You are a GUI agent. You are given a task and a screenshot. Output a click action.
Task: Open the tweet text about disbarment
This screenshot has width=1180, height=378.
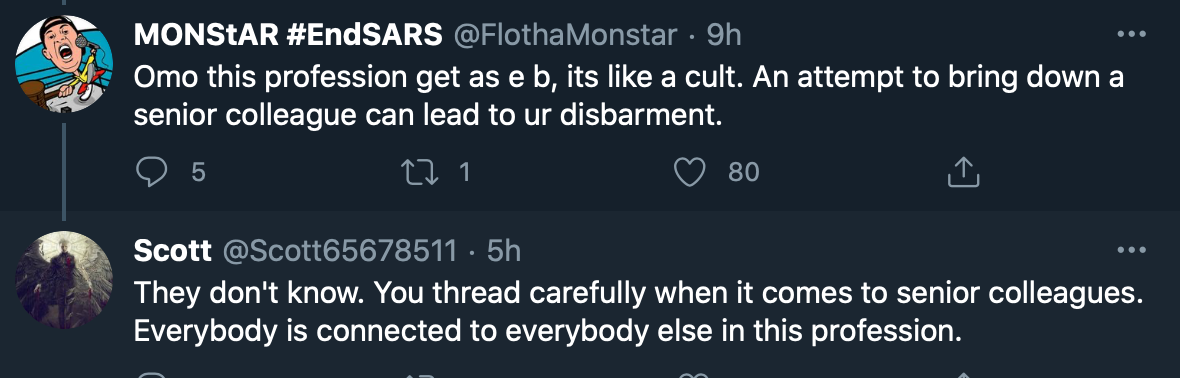pos(628,96)
